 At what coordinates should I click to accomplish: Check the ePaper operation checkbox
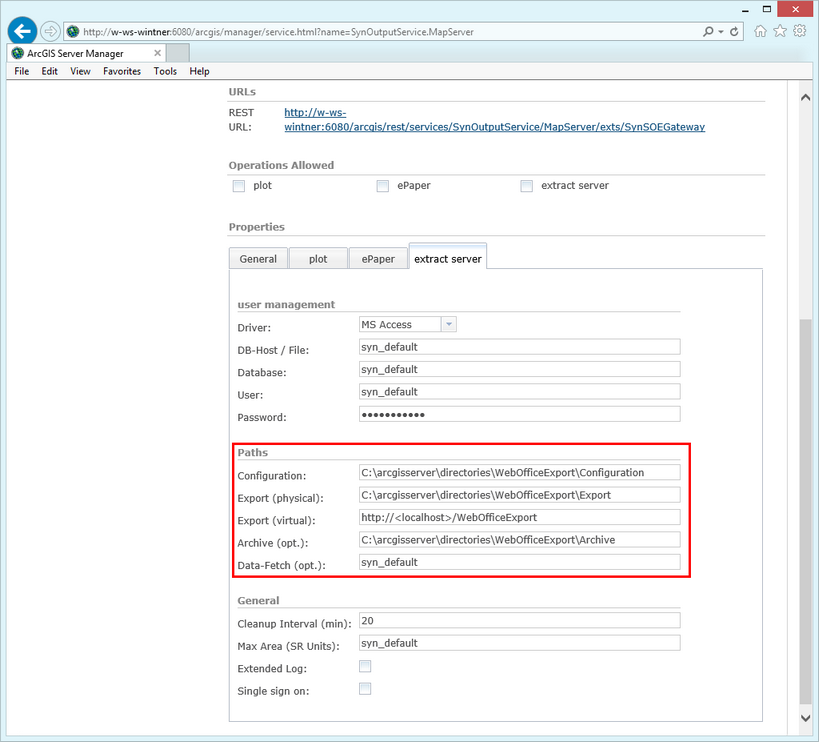click(x=382, y=186)
